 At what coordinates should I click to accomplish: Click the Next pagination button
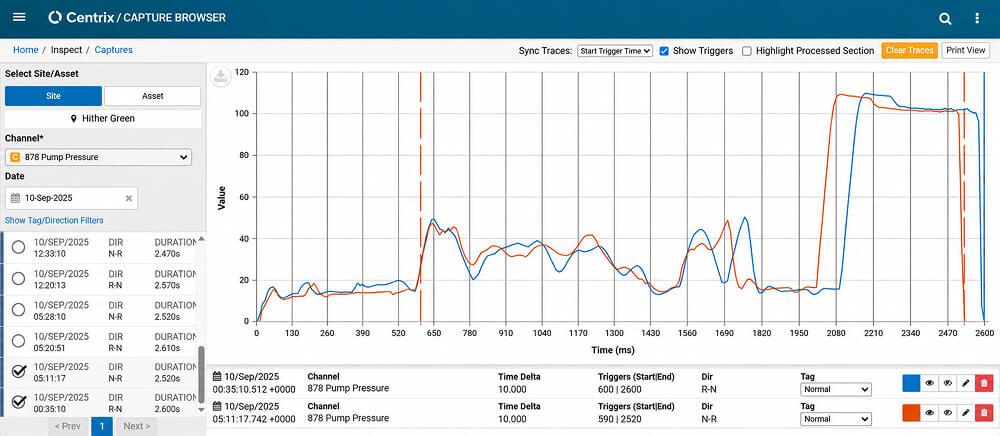[x=136, y=426]
